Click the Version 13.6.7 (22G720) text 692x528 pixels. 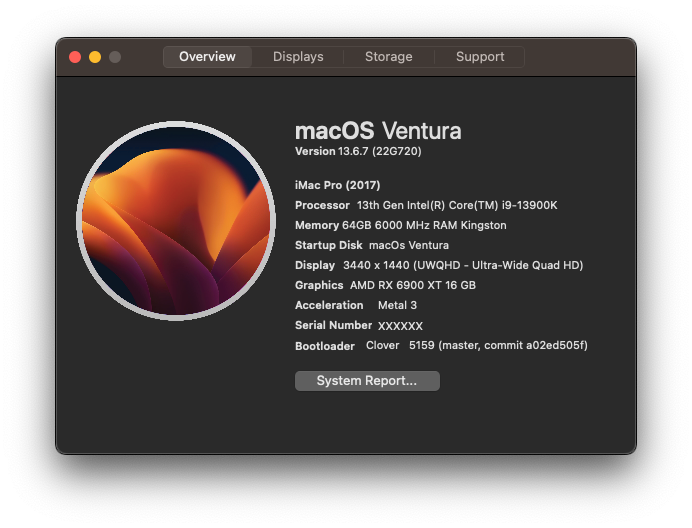click(x=358, y=151)
